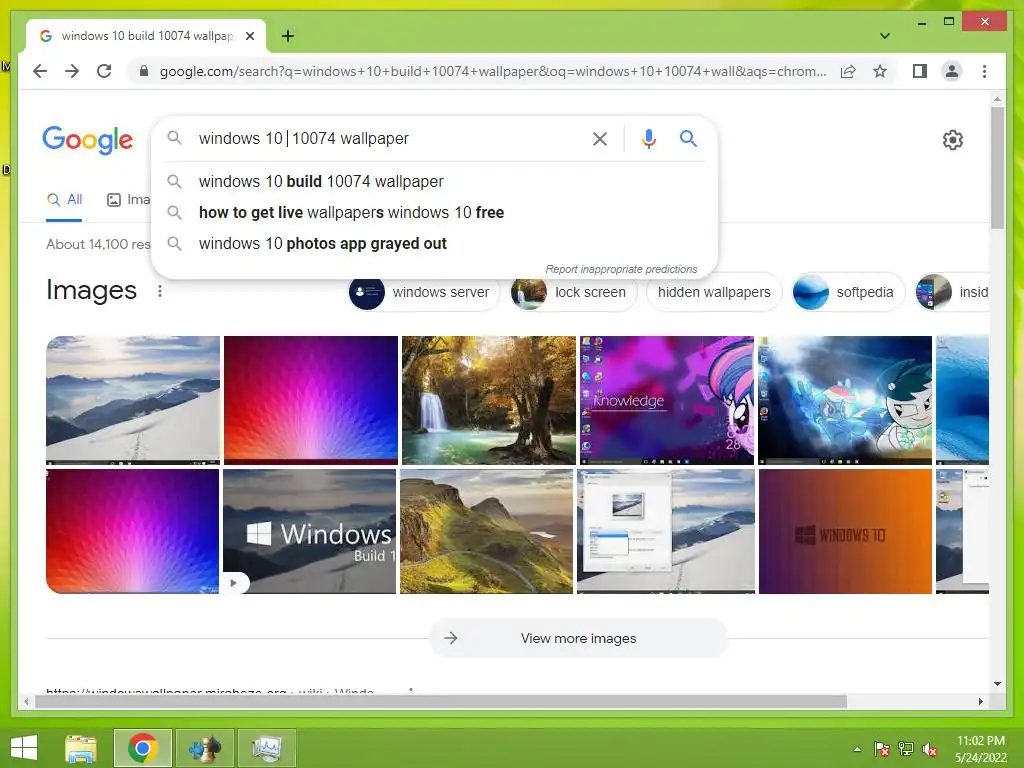Open the pony 'knowledge' desktop thumbnail
The image size is (1024, 768).
[x=667, y=400]
